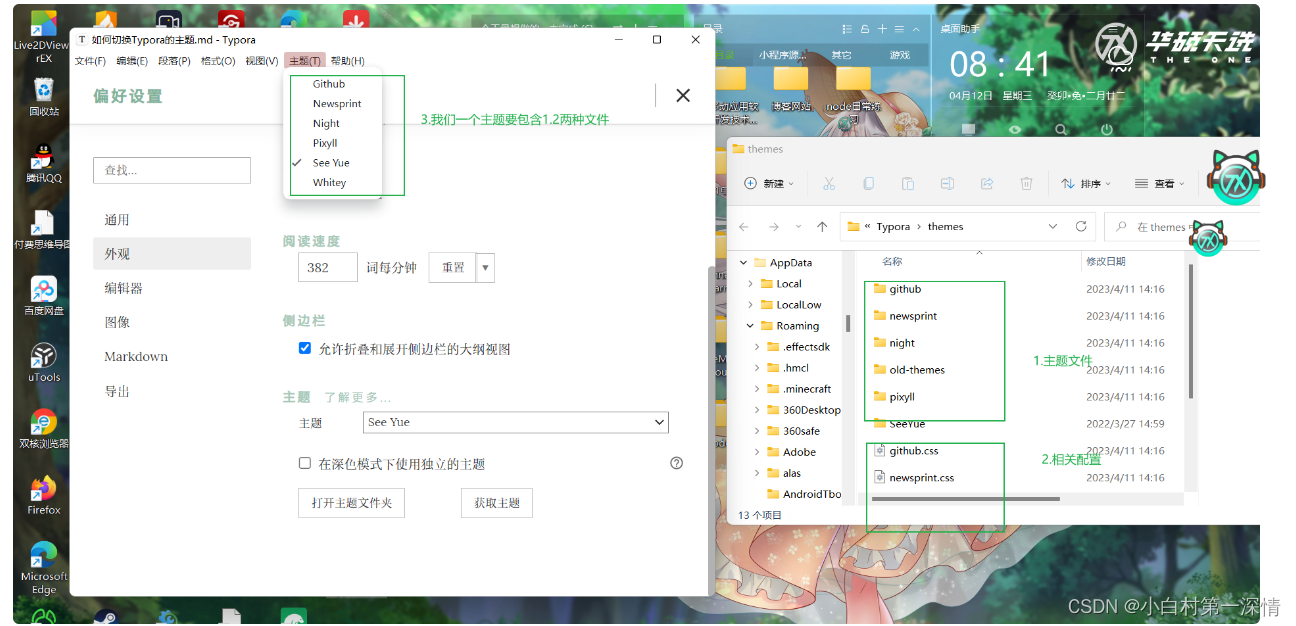
Task: Click the power icon in desktop assistant widget
Action: pyautogui.click(x=1107, y=130)
